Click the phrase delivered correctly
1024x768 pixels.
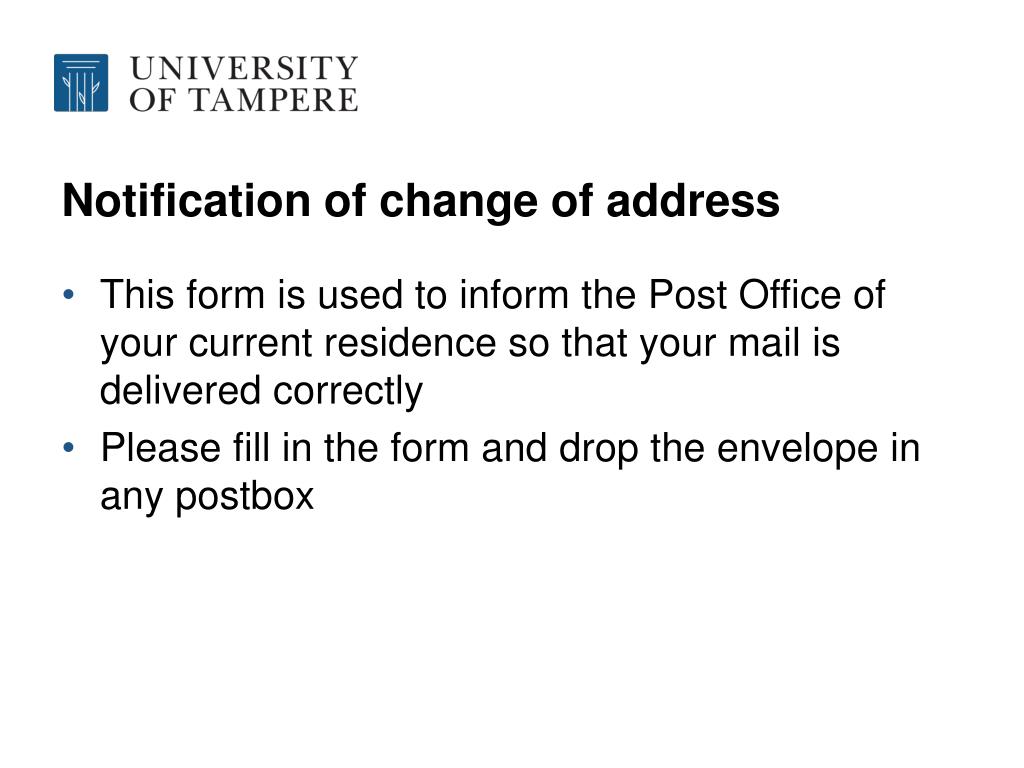(261, 392)
